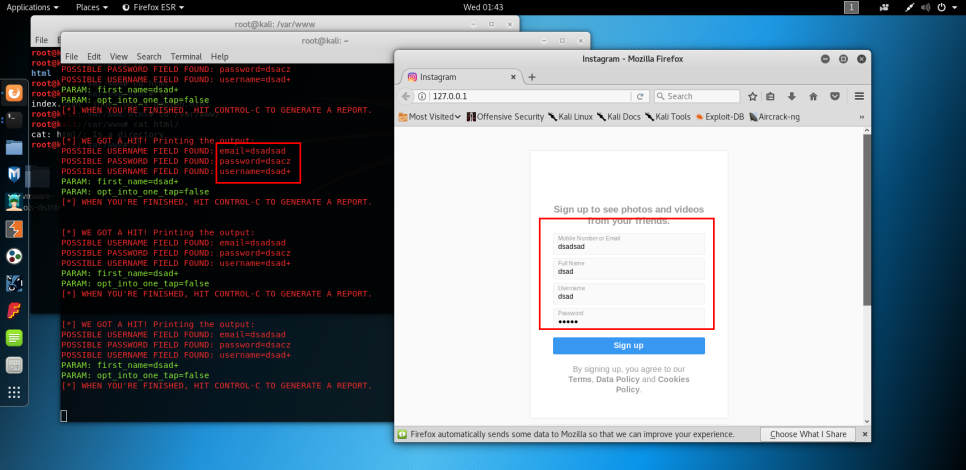The height and width of the screenshot is (470, 966).
Task: Show site information icon in URL bar
Action: tap(421, 97)
